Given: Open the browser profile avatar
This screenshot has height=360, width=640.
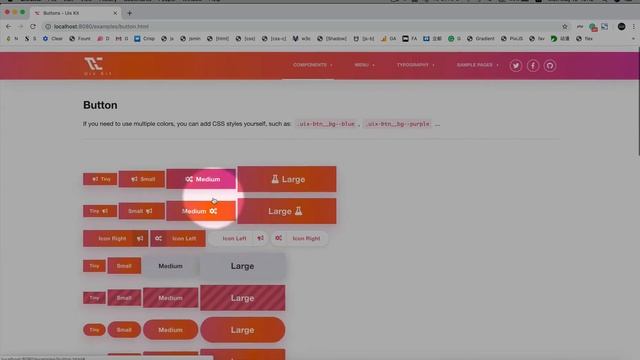Looking at the screenshot, I should click(x=621, y=27).
